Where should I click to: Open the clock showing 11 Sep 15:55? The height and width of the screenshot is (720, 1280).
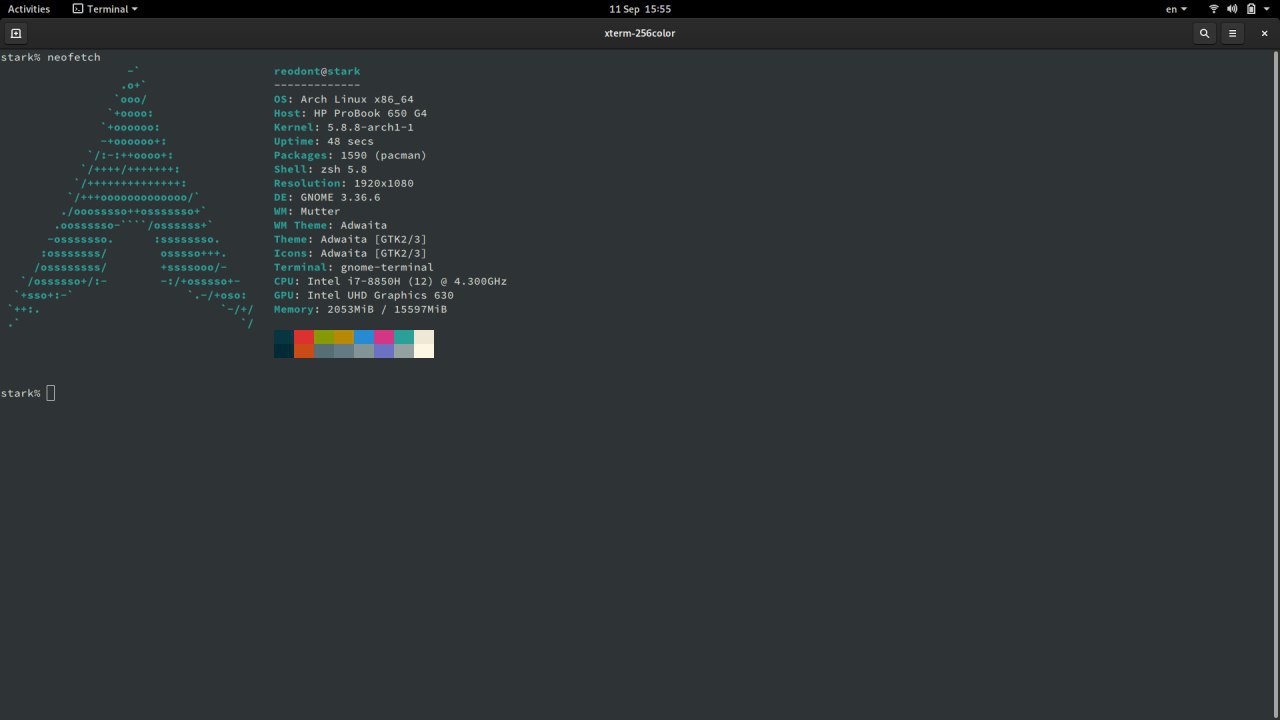(640, 9)
